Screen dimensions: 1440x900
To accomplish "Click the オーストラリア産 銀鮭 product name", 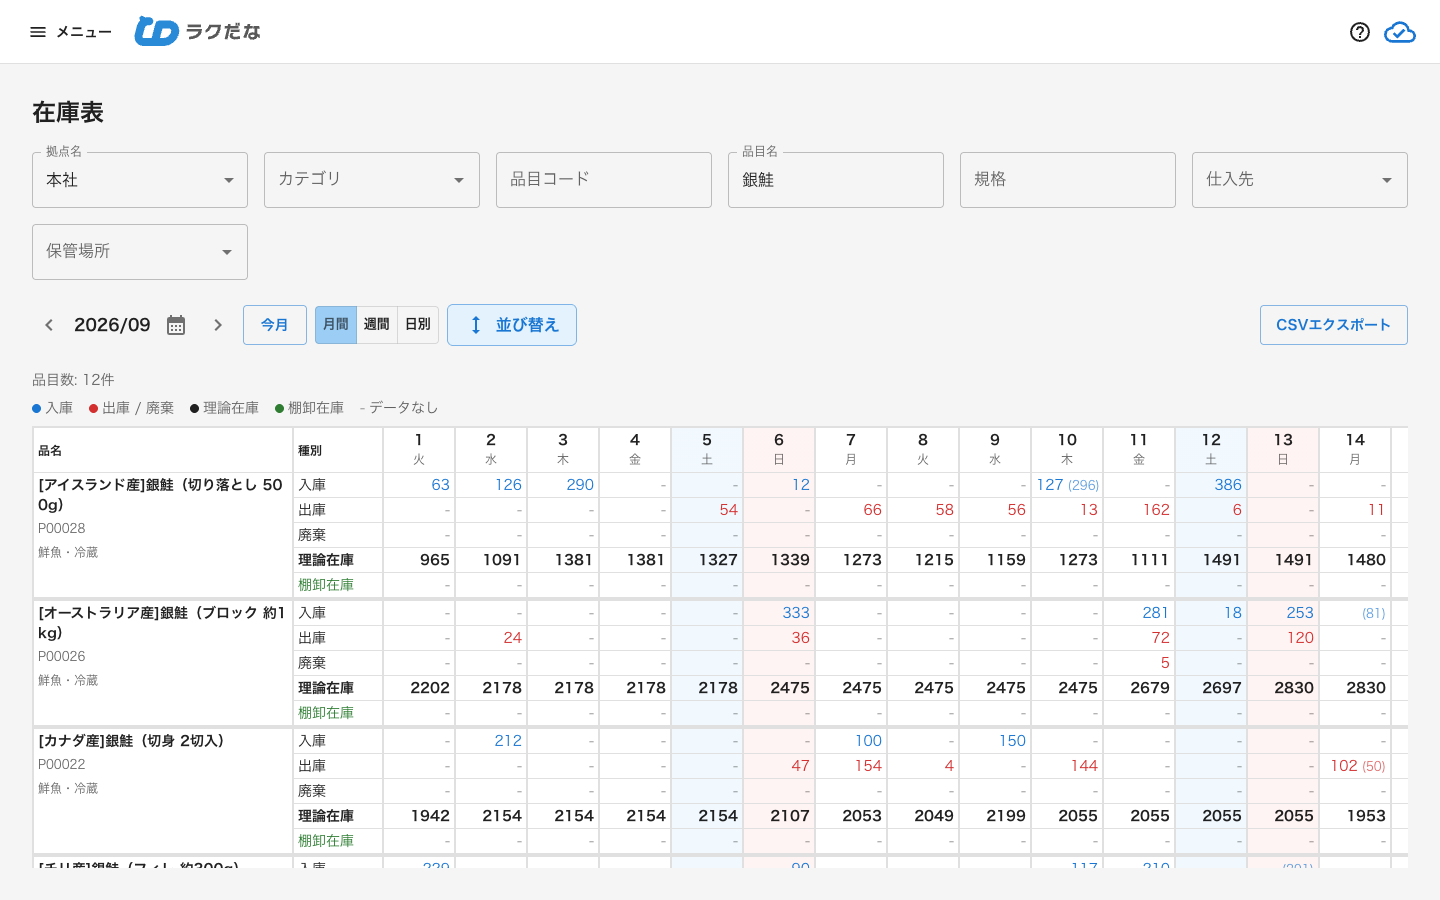I will tap(162, 622).
